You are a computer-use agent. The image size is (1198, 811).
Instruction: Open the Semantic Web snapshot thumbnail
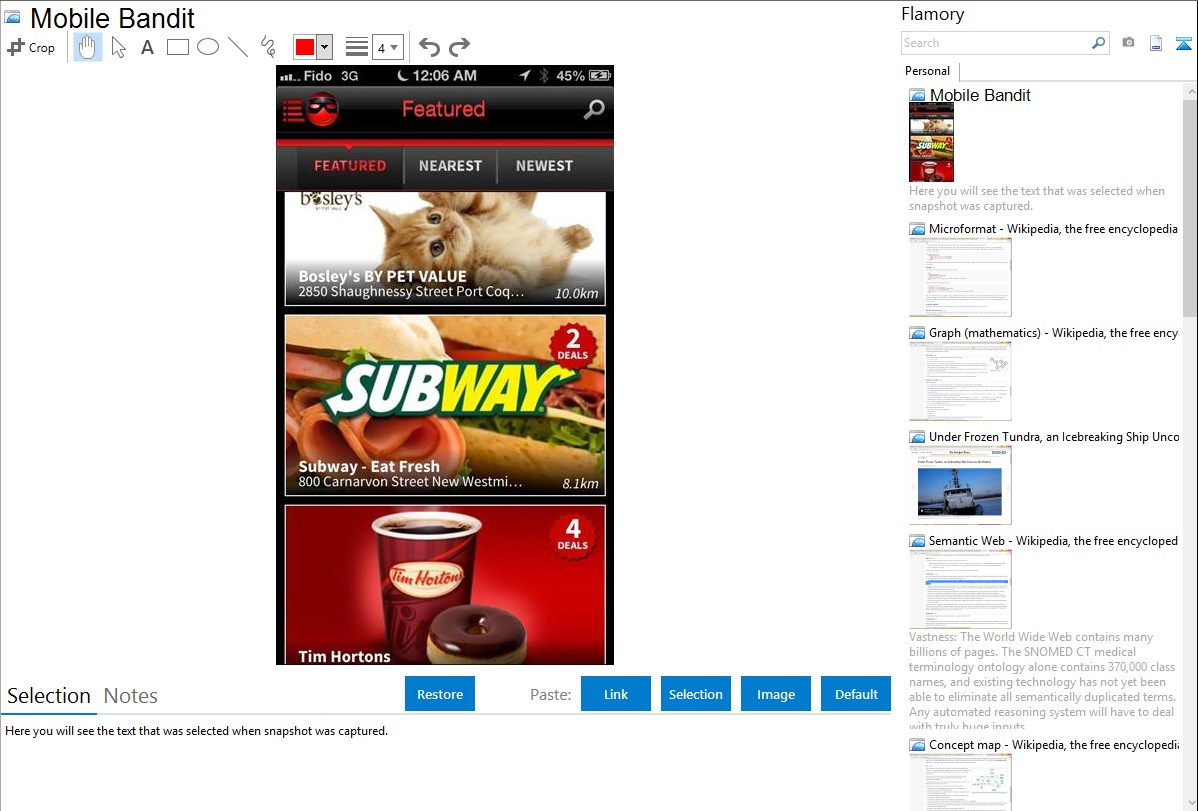pos(960,589)
